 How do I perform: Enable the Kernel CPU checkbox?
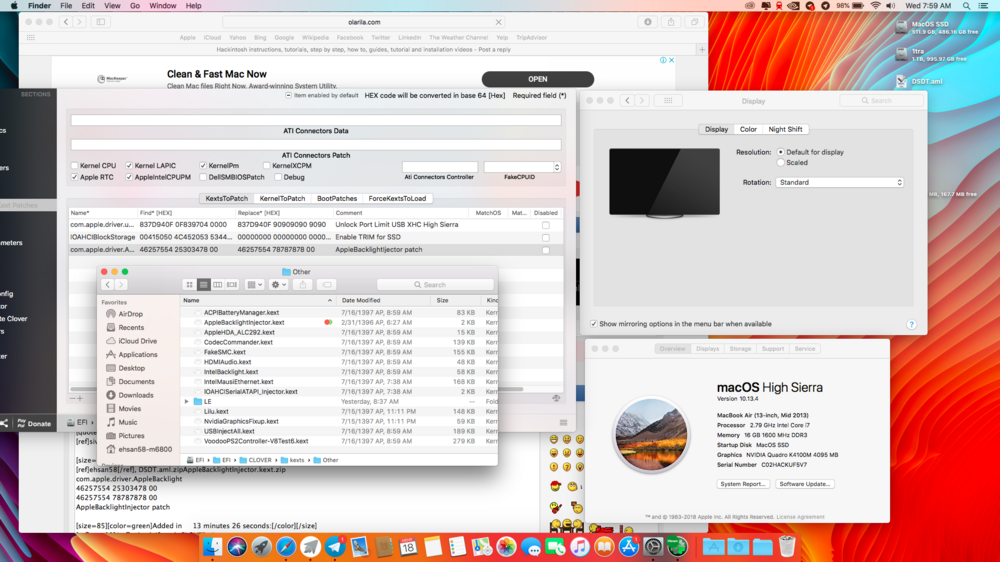point(74,166)
